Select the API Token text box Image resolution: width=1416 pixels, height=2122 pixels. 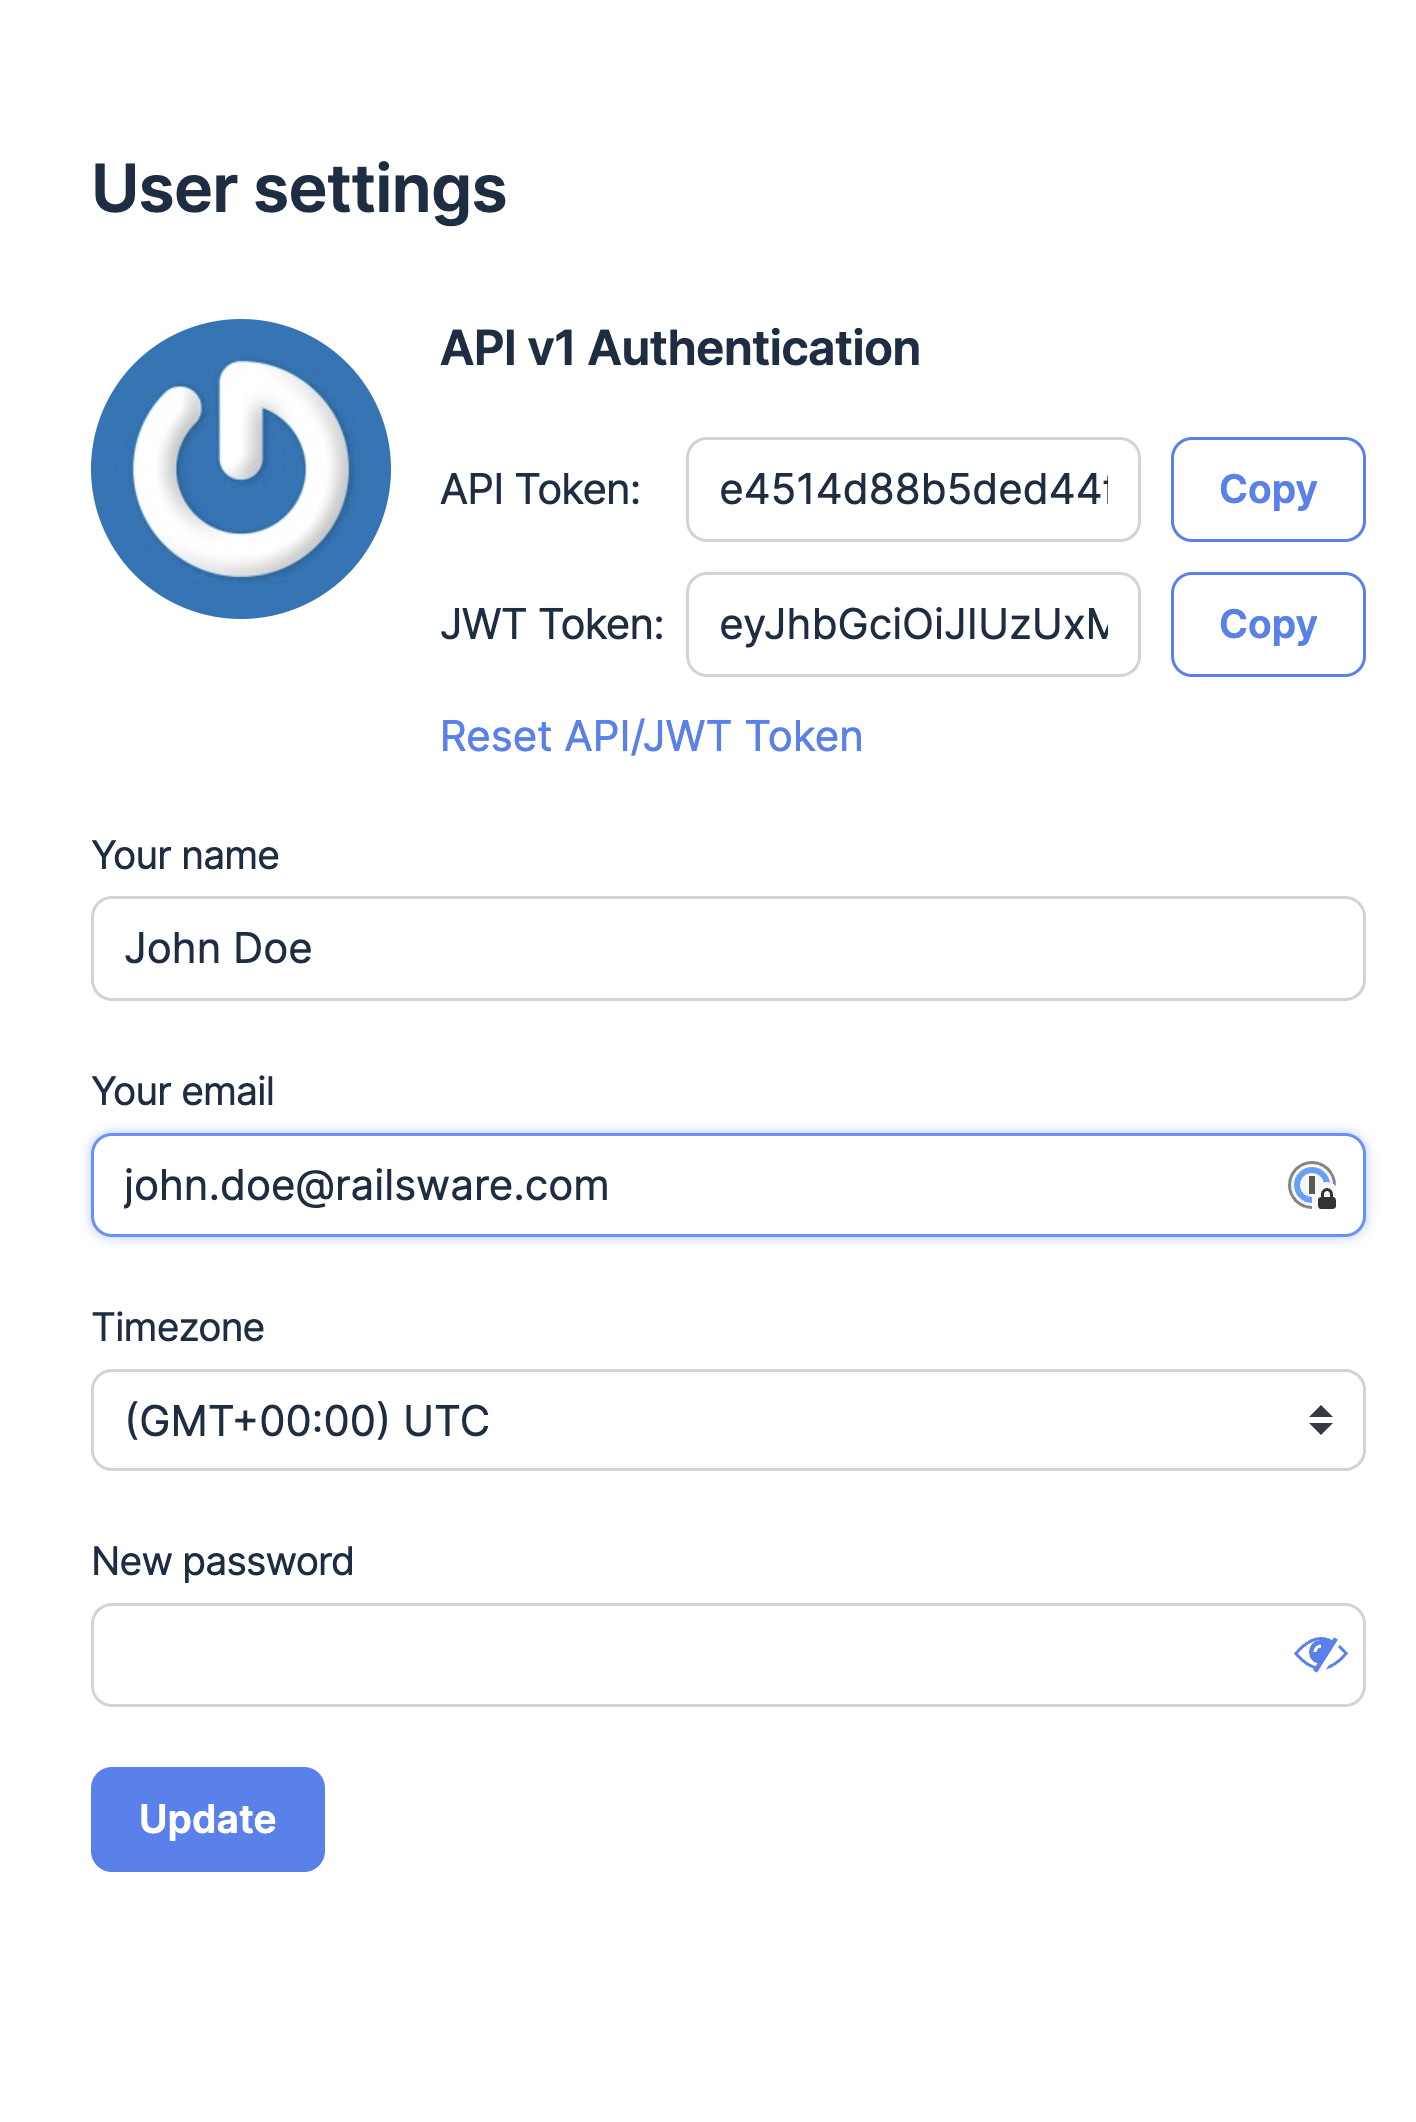(912, 489)
